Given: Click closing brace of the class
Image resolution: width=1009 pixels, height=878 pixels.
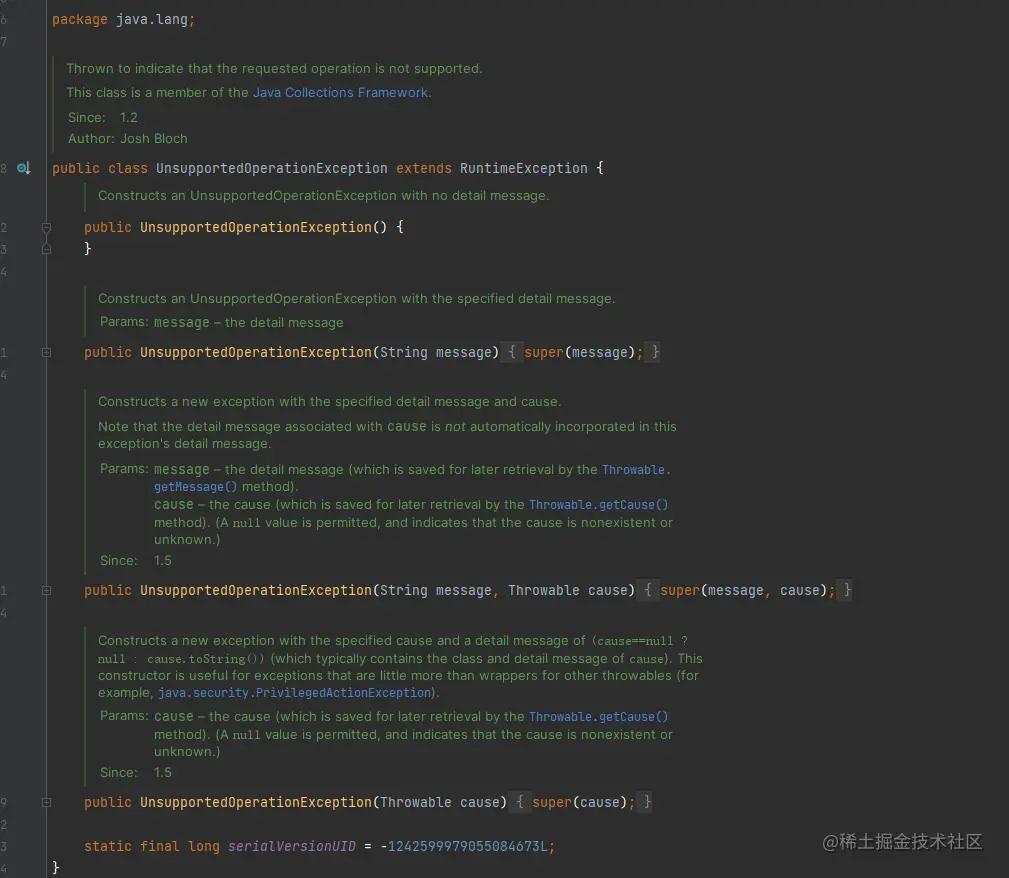Looking at the screenshot, I should point(55,868).
